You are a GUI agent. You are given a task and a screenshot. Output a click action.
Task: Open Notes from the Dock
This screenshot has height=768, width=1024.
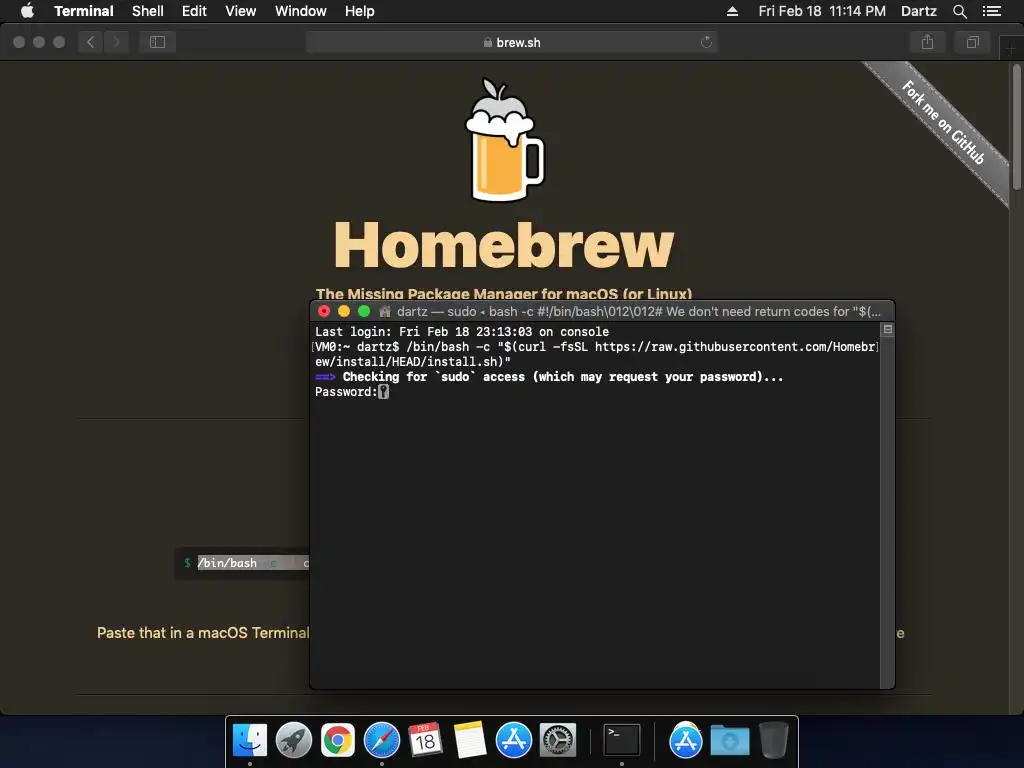coord(470,741)
